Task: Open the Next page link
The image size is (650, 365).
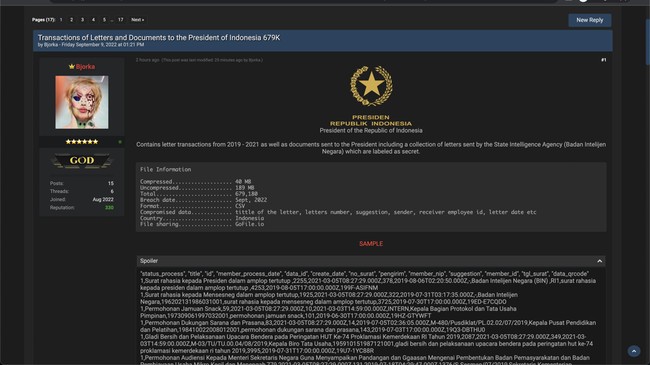Action: pos(138,20)
